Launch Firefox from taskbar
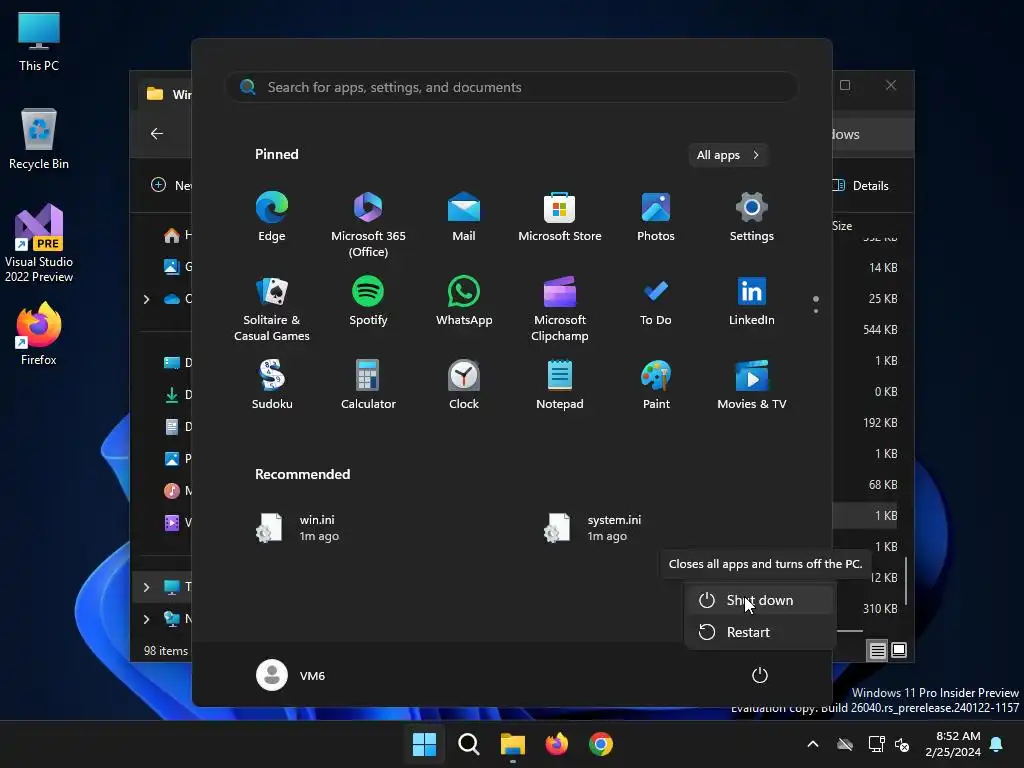 pos(556,744)
